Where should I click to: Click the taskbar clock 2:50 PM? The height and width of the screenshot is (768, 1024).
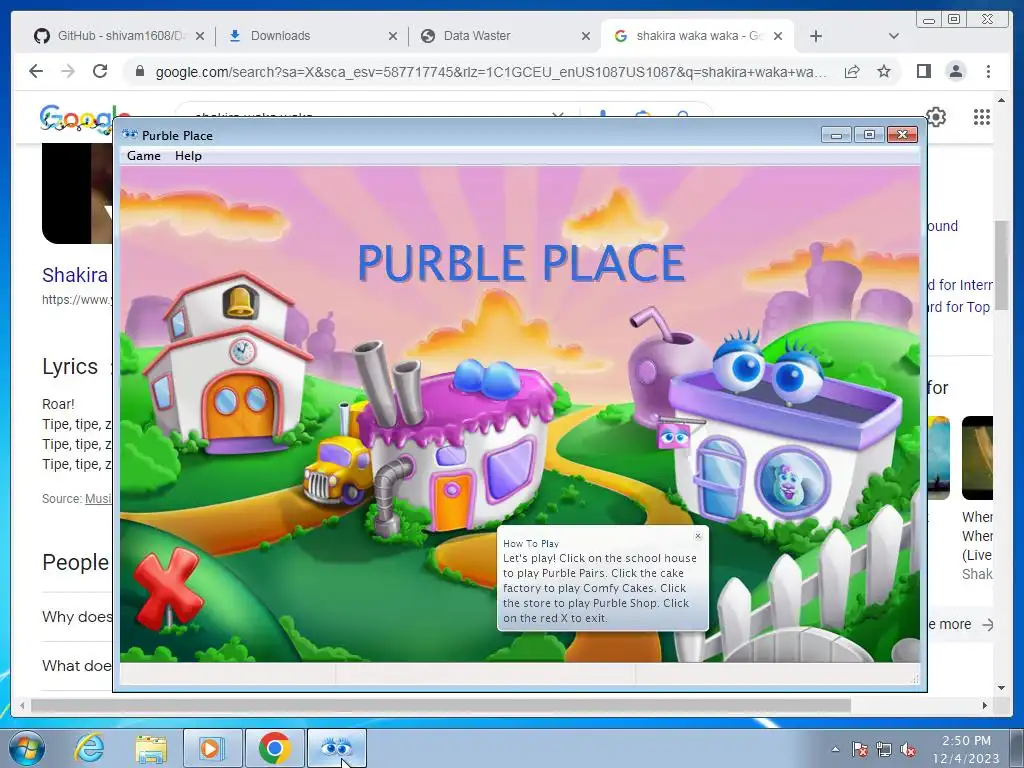(967, 749)
